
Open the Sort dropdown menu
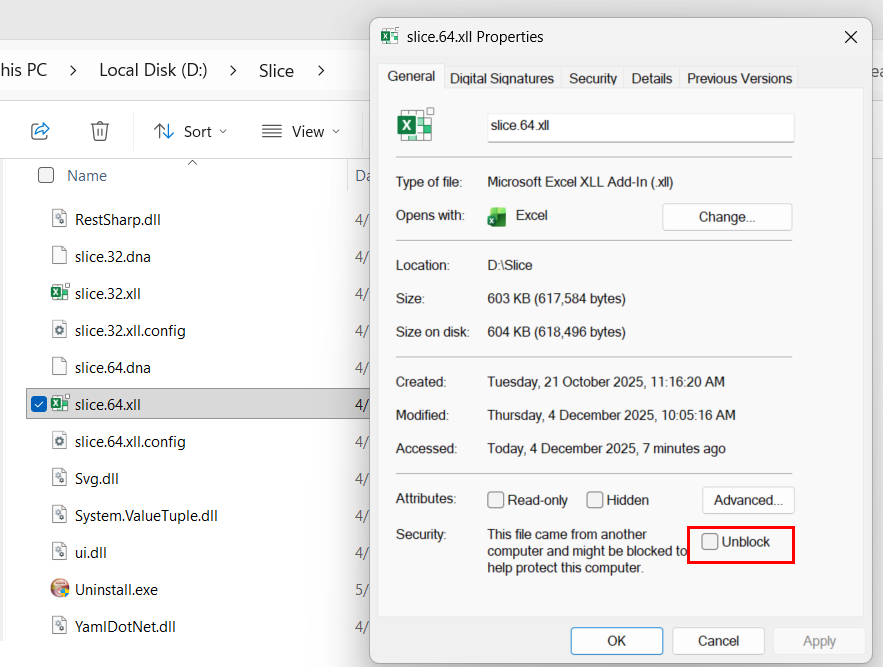pos(190,131)
